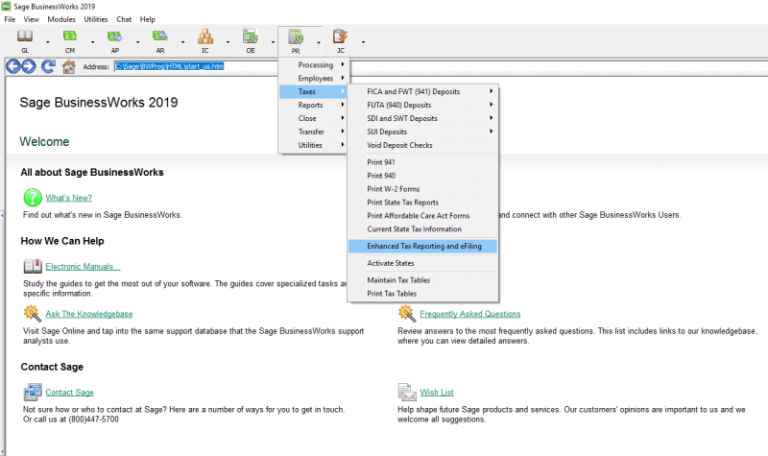This screenshot has width=768, height=456.
Task: Expand the Processing submenu
Action: click(x=315, y=65)
